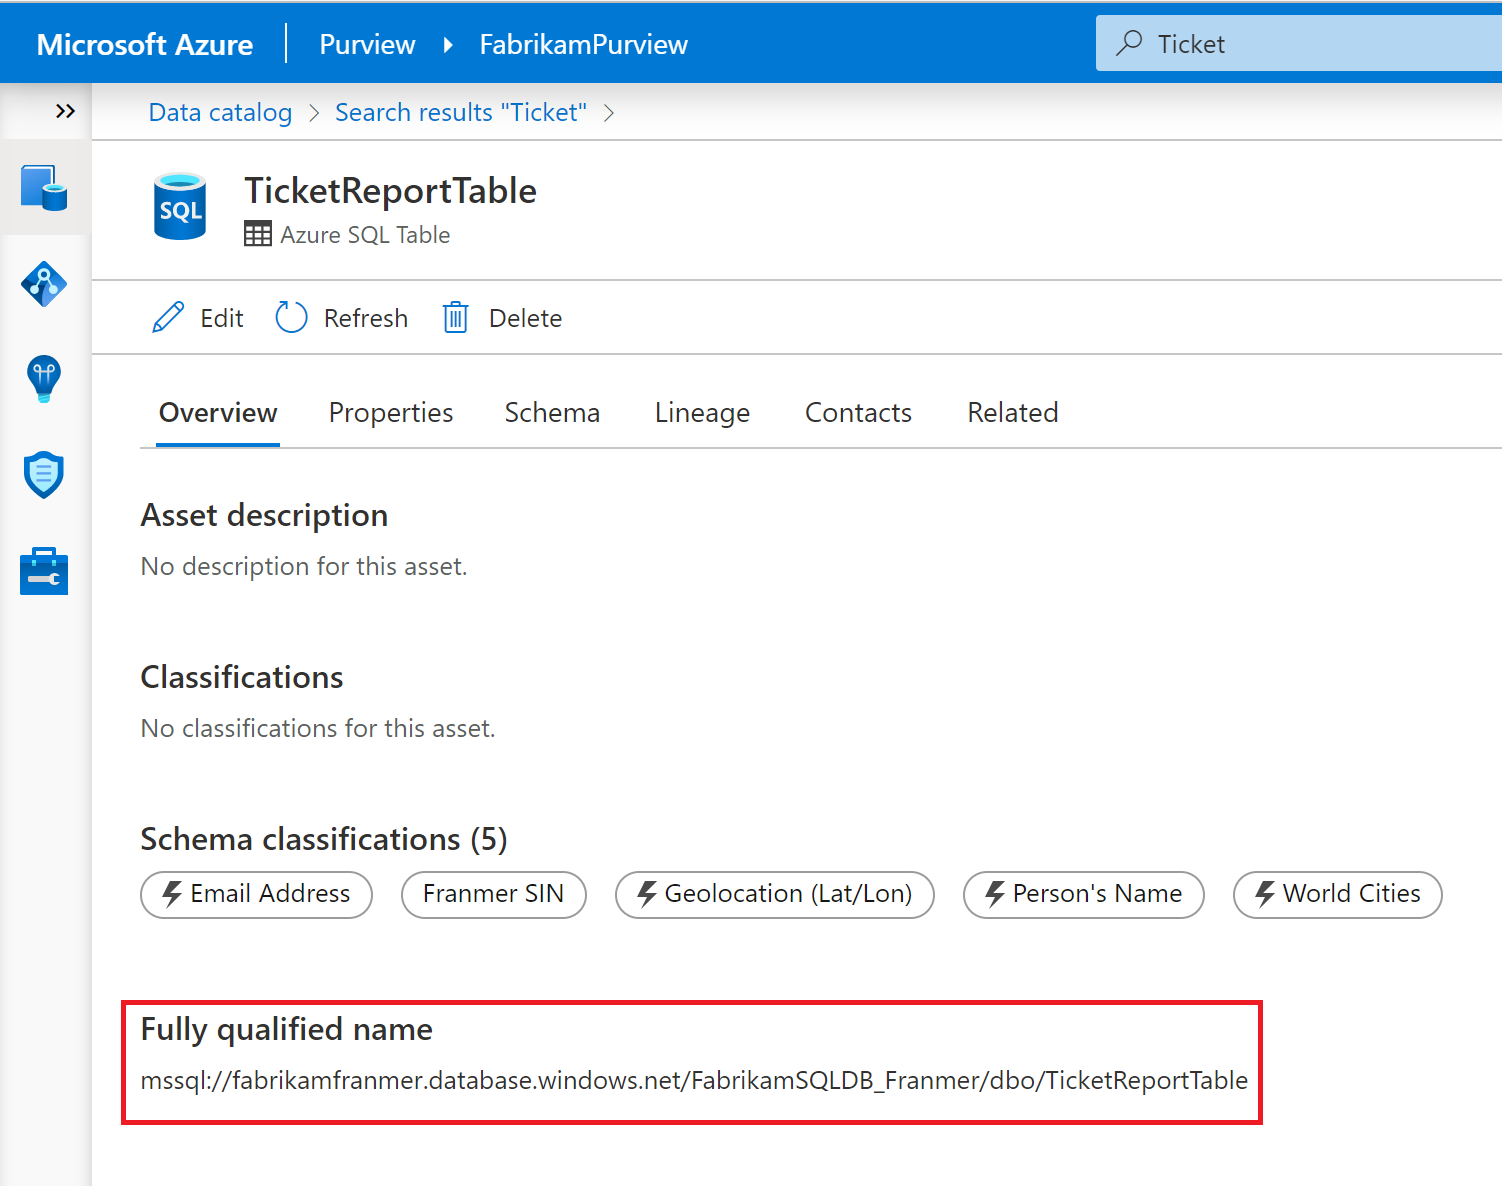Expand the left navigation with double chevron
Screen dimensions: 1502x1186
click(x=65, y=111)
